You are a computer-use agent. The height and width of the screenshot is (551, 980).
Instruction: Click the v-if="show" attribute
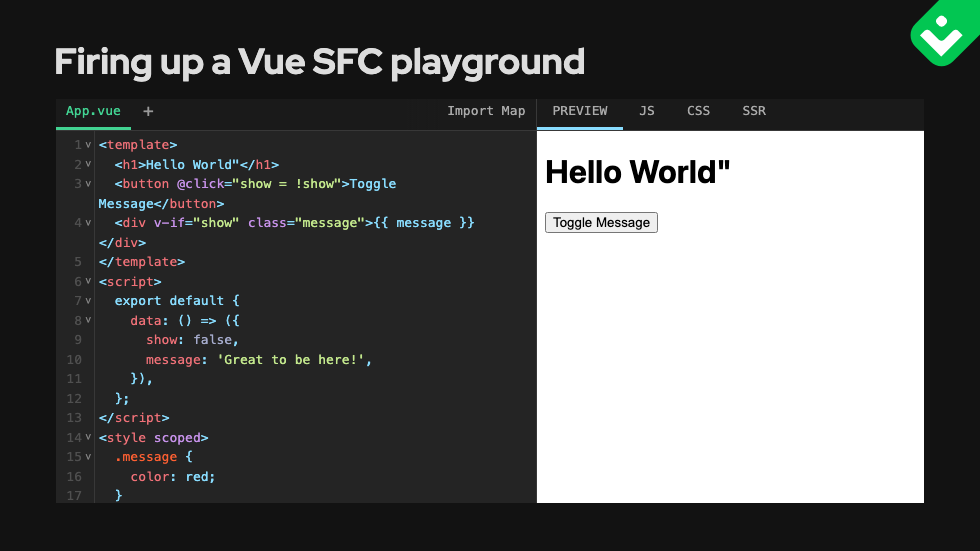pos(196,223)
